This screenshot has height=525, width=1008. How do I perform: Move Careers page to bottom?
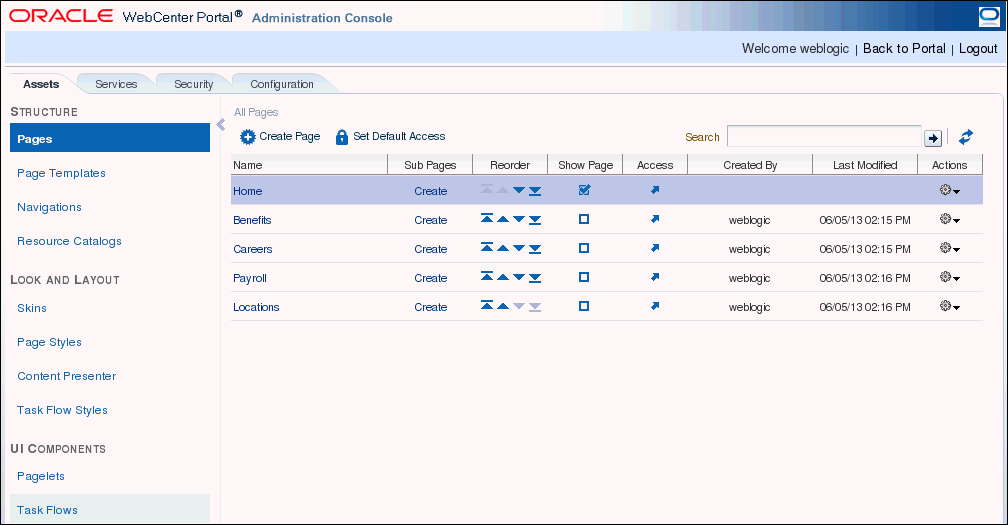coord(535,248)
